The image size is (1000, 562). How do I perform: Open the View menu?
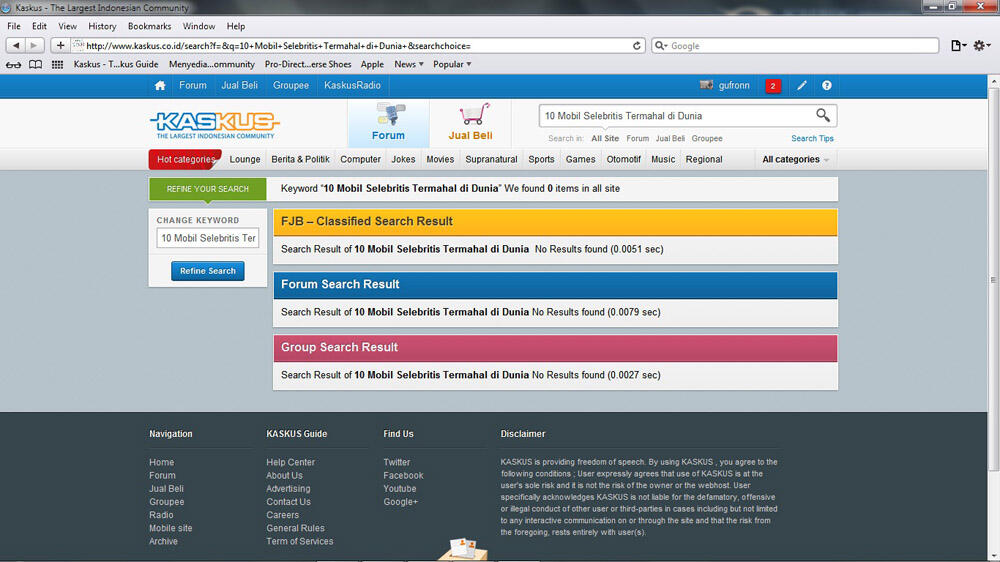68,26
